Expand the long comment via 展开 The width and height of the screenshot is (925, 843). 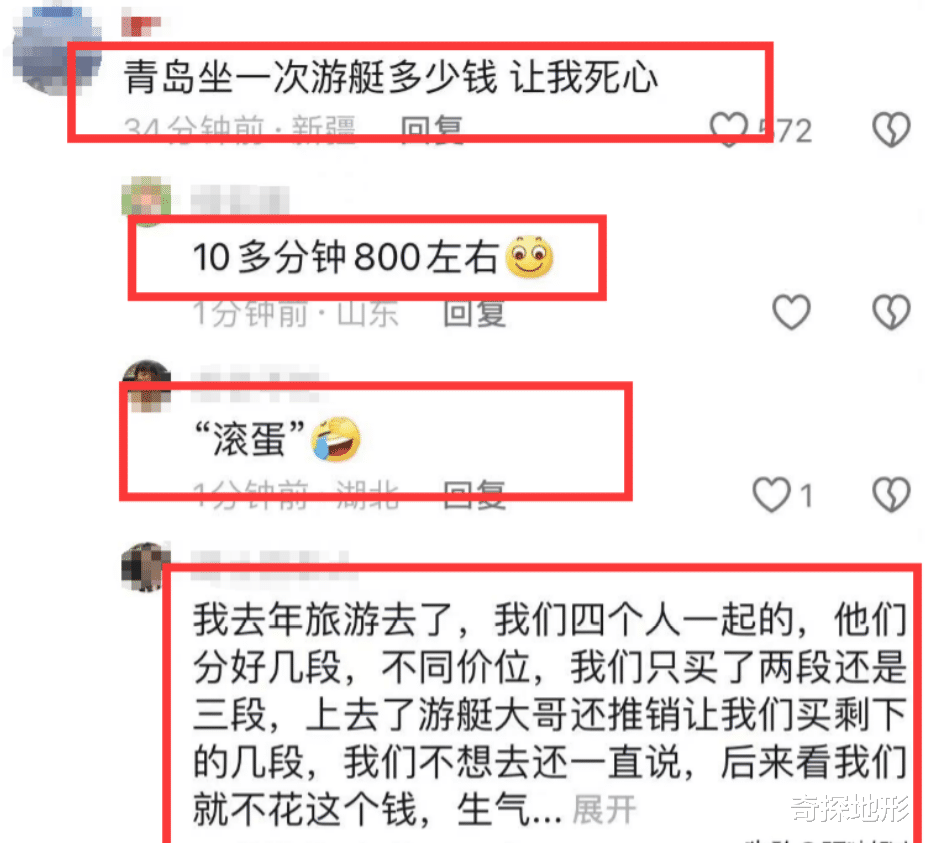pos(603,809)
